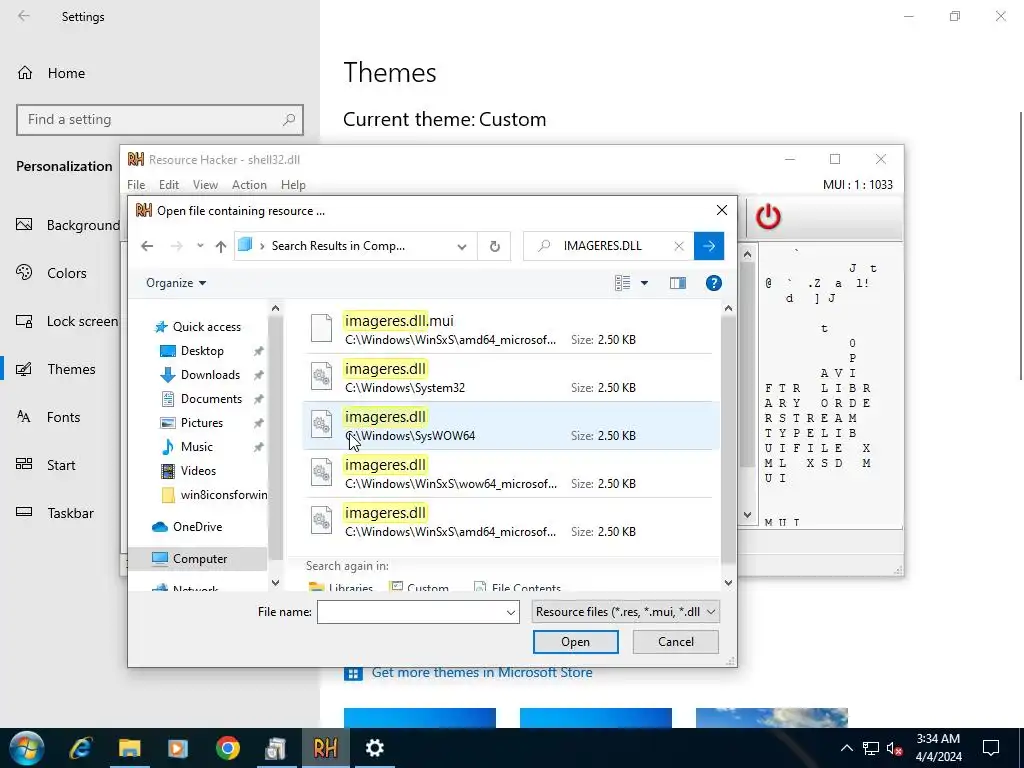Select imageres.dll in WinSxS wow64_microsof folder
This screenshot has height=768, width=1024.
[511, 473]
